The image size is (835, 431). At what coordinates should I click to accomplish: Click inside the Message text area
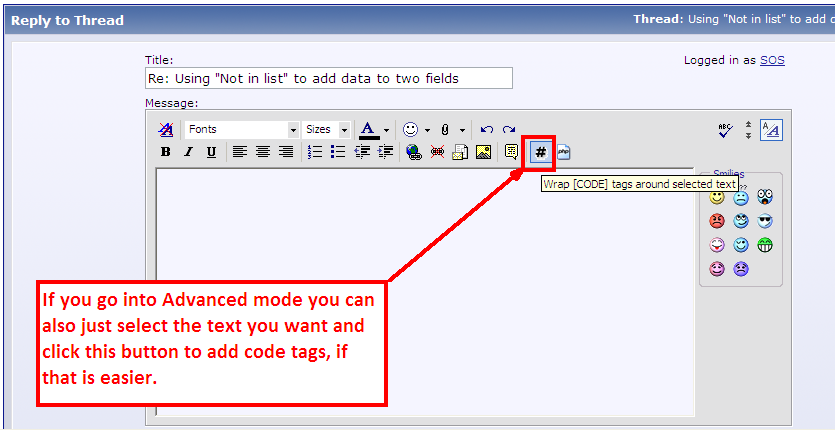425,291
